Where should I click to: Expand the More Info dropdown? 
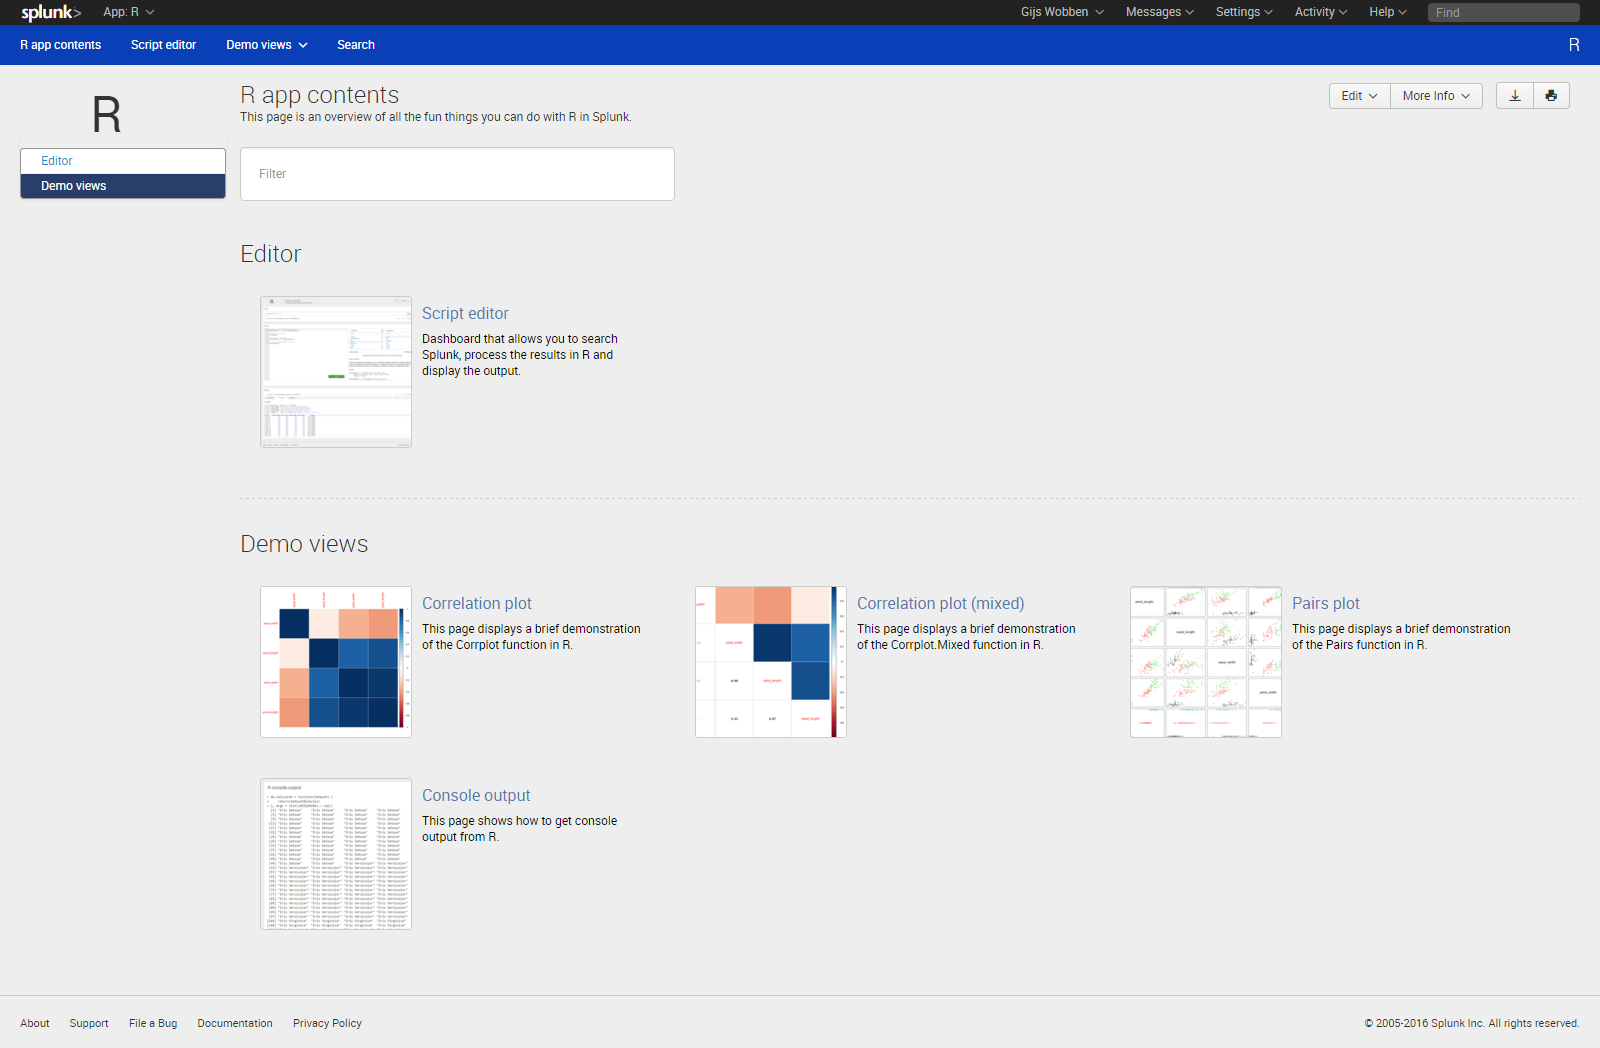click(x=1436, y=96)
